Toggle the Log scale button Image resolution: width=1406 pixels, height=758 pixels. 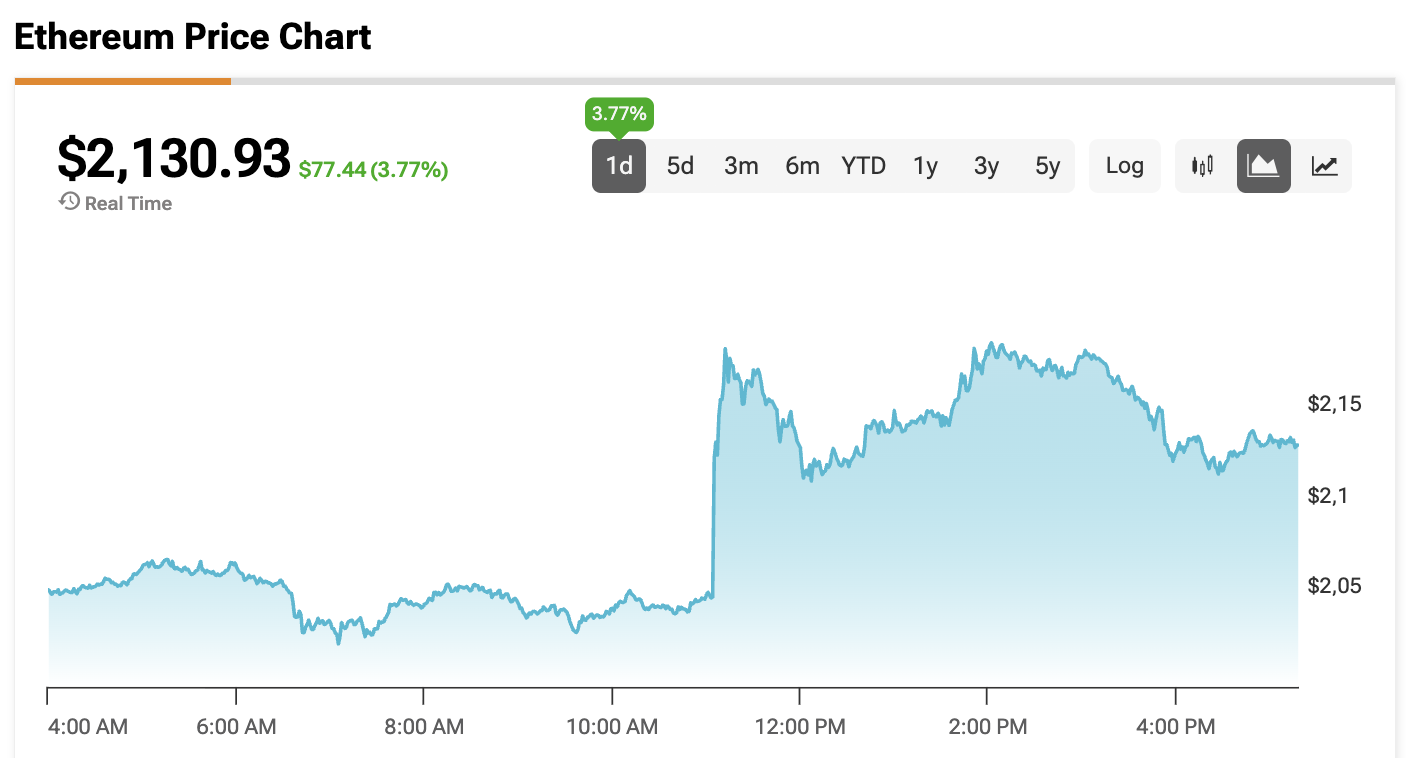click(1124, 166)
